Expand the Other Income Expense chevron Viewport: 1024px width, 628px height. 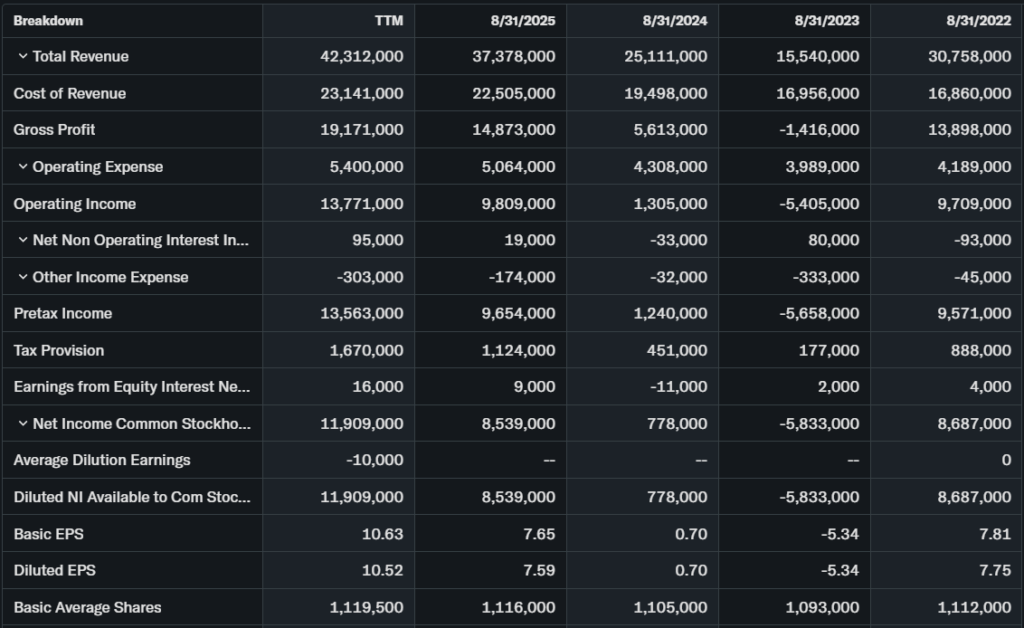(22, 277)
